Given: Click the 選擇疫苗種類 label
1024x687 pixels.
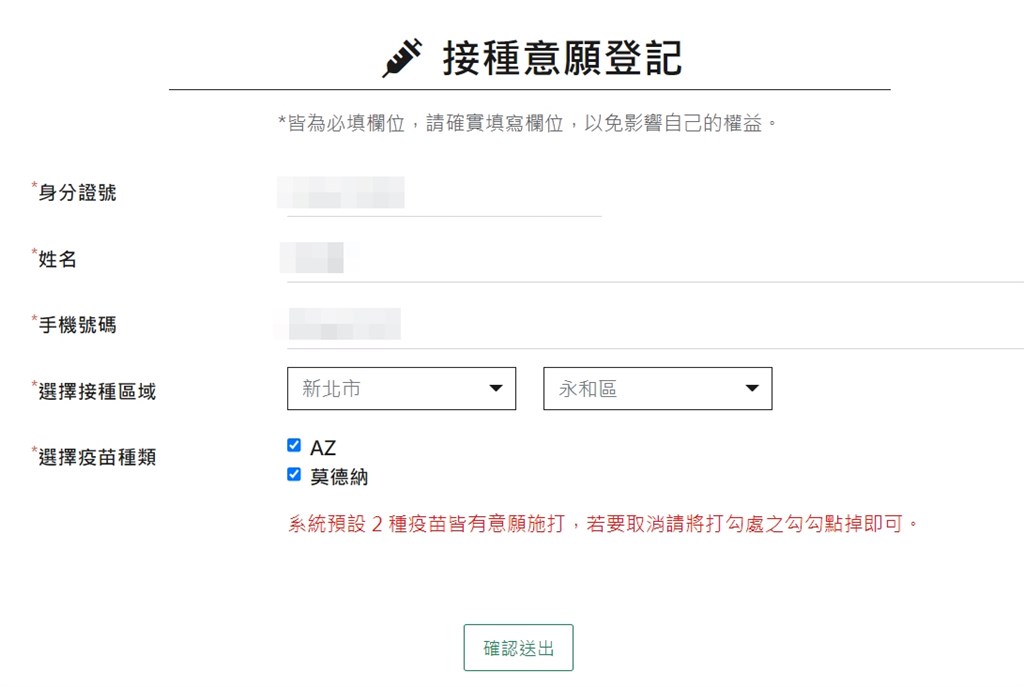Looking at the screenshot, I should [x=97, y=458].
